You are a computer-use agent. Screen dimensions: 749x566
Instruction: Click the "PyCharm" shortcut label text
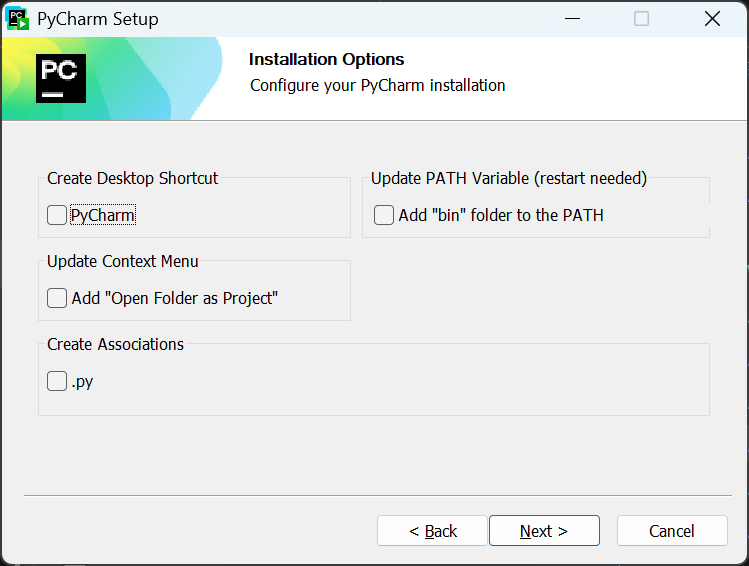pyautogui.click(x=103, y=215)
